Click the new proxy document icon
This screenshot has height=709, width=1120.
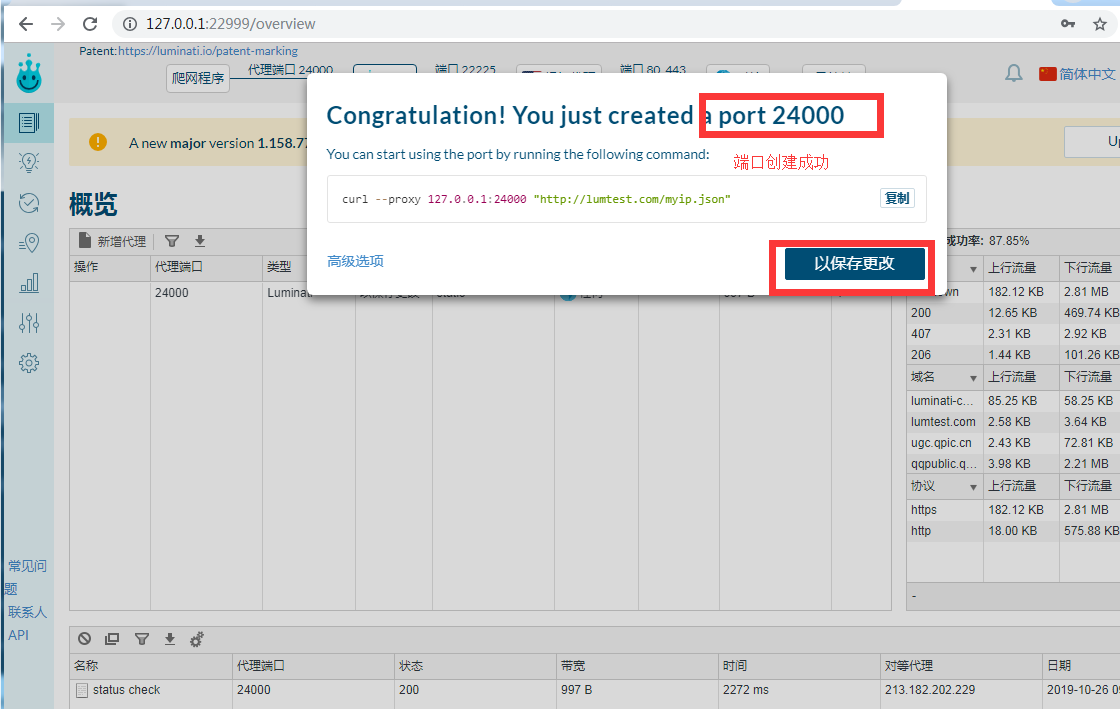[84, 241]
